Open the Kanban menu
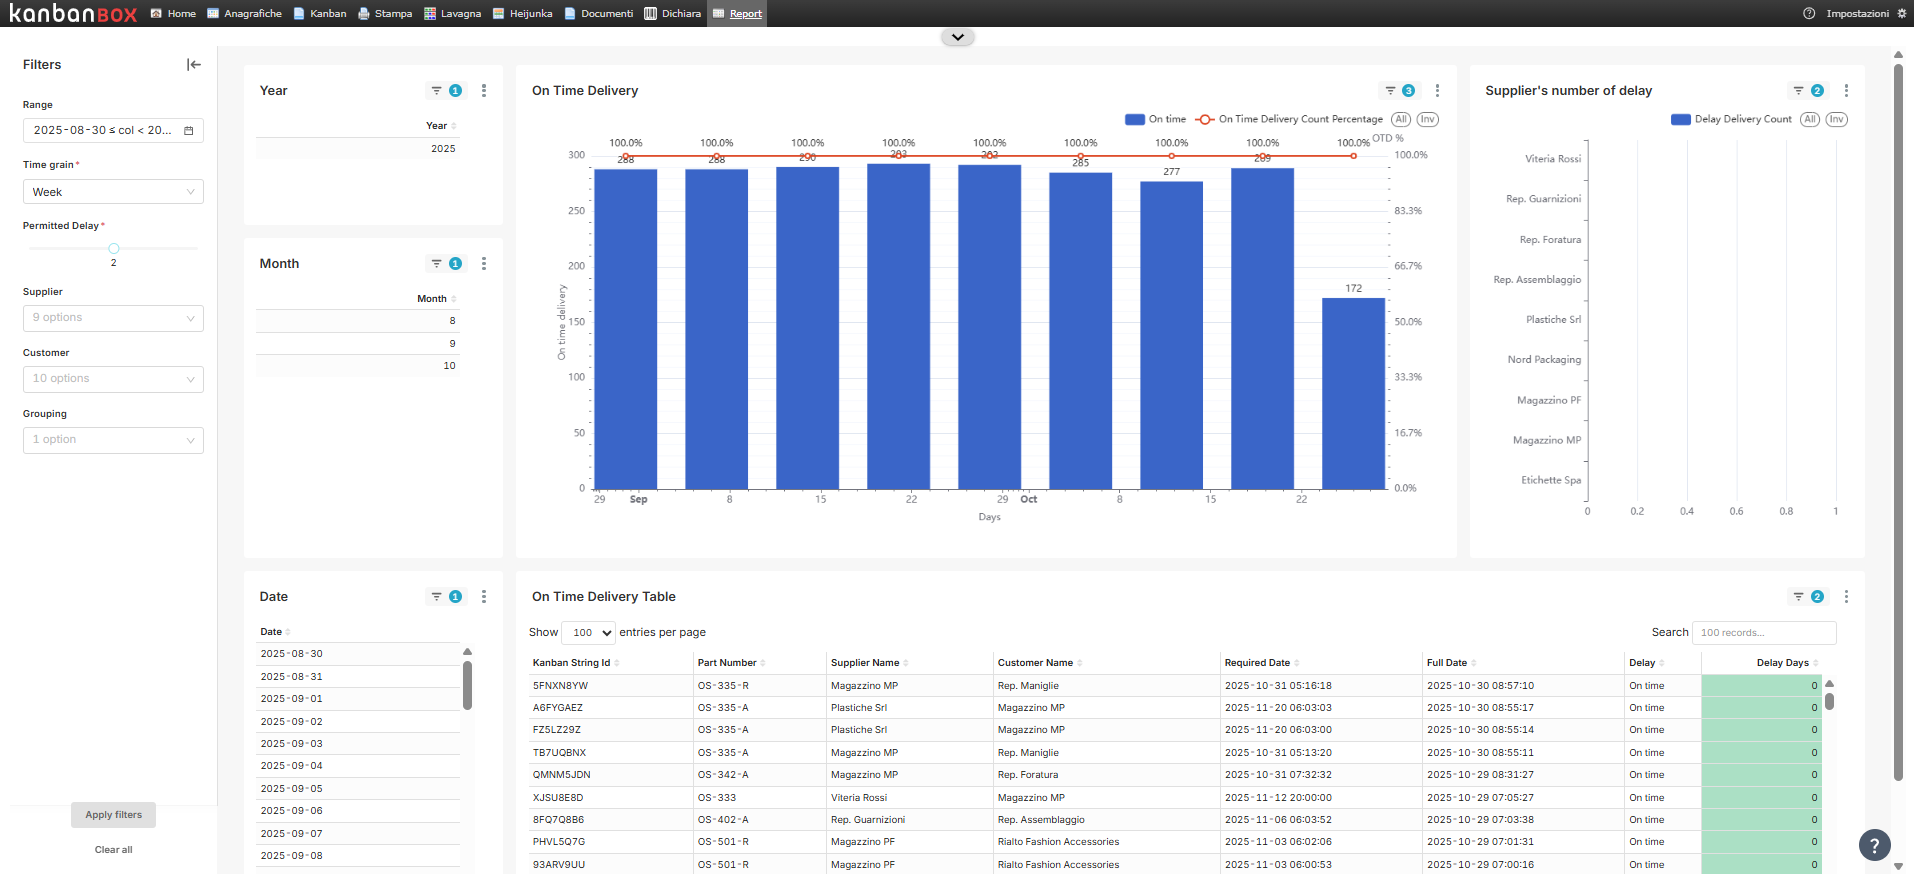Viewport: 1914px width, 881px height. (320, 14)
